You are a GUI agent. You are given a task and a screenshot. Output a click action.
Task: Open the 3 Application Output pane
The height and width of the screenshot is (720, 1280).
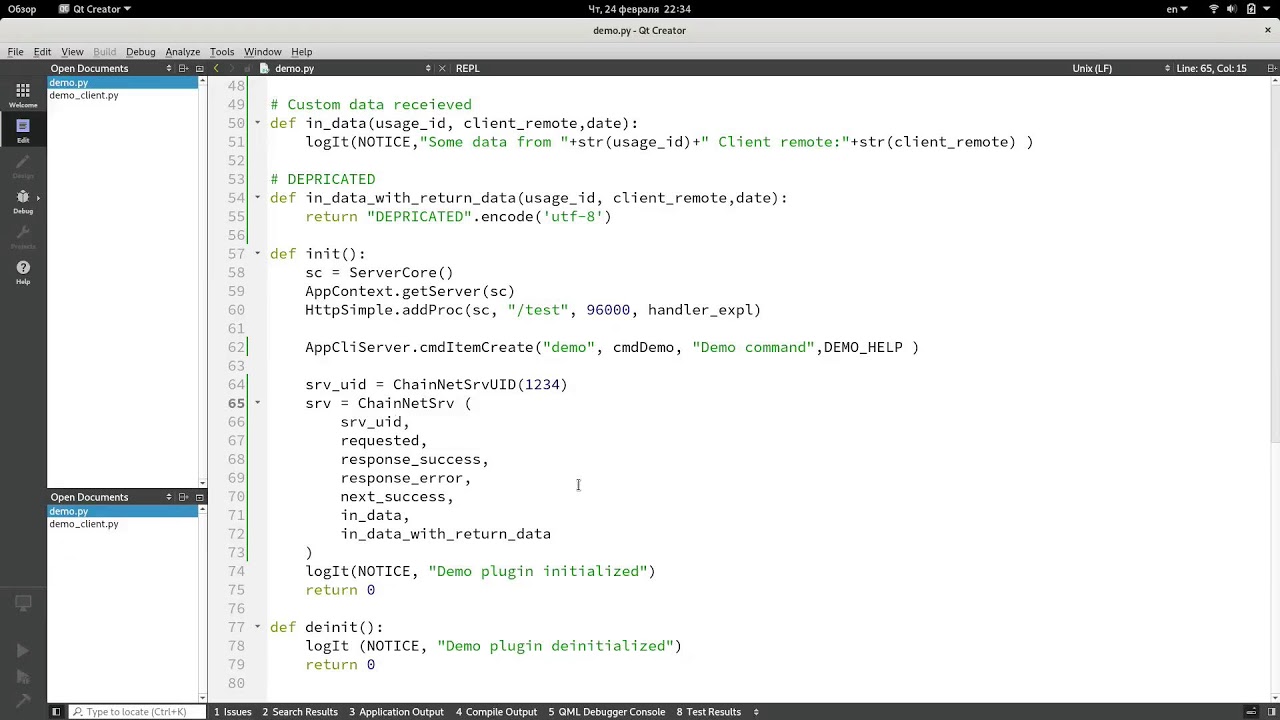pos(396,712)
